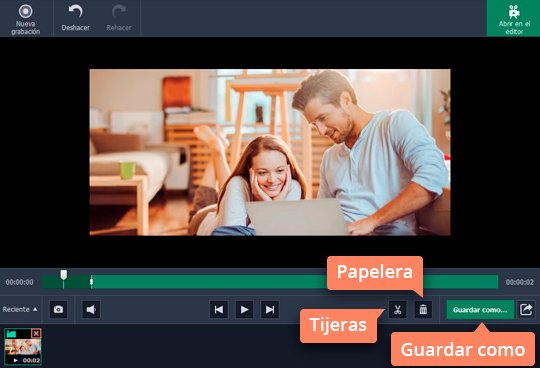Image resolution: width=540 pixels, height=368 pixels.
Task: Start a new recording with Nueva grabación
Action: point(25,19)
